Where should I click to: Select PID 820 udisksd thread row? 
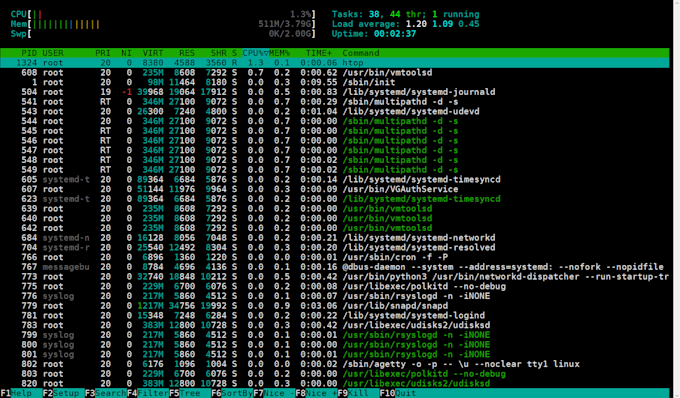tap(334, 383)
